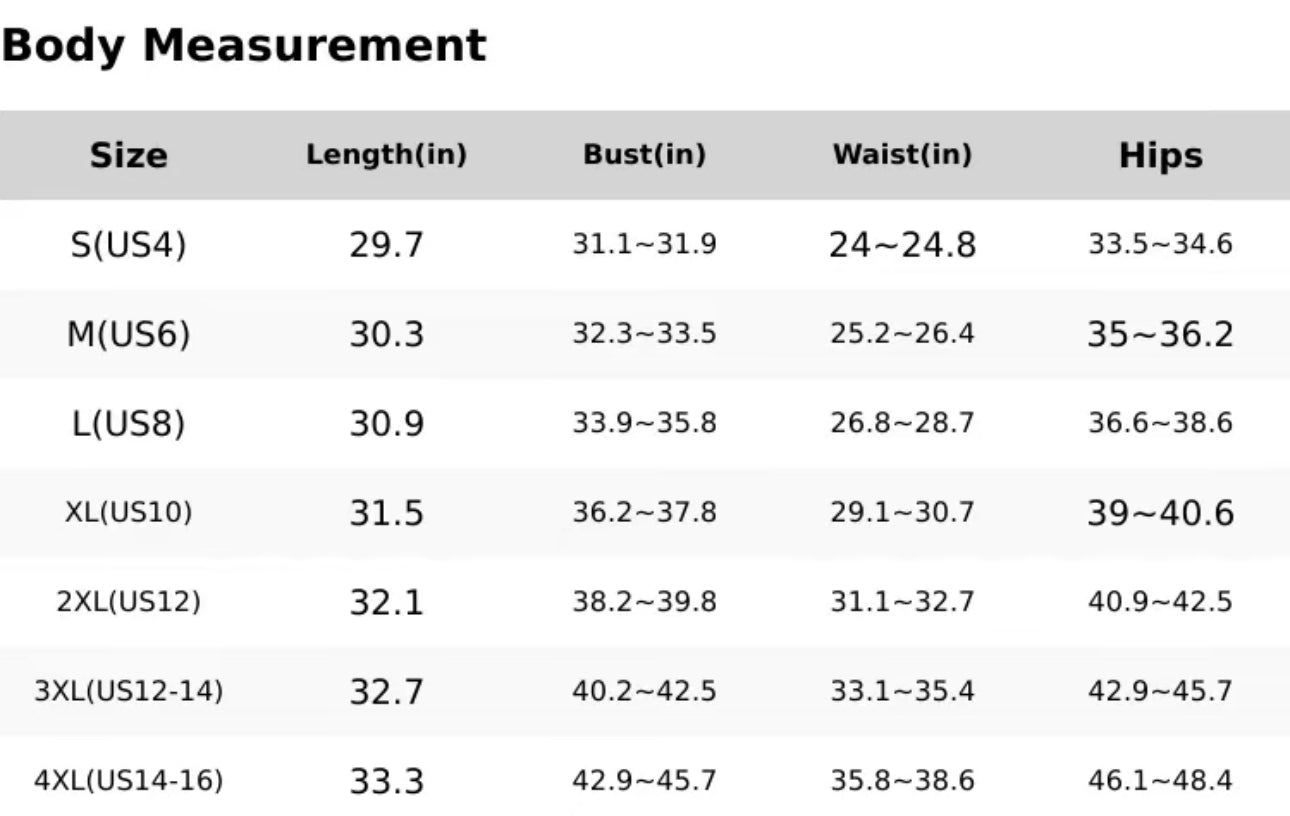Click the 3XL(US12-14) size label
This screenshot has height=816, width=1290.
tap(129, 691)
